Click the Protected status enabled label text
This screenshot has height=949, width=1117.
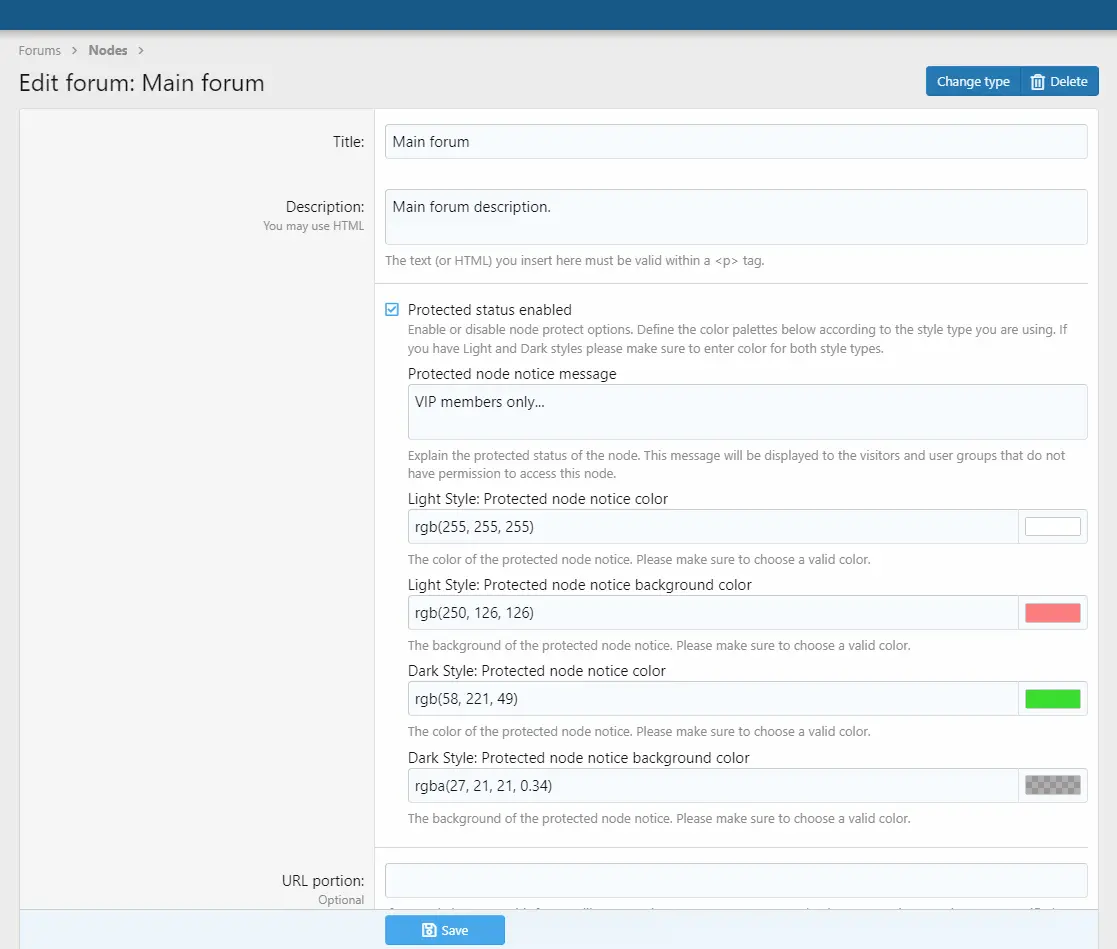click(x=490, y=310)
